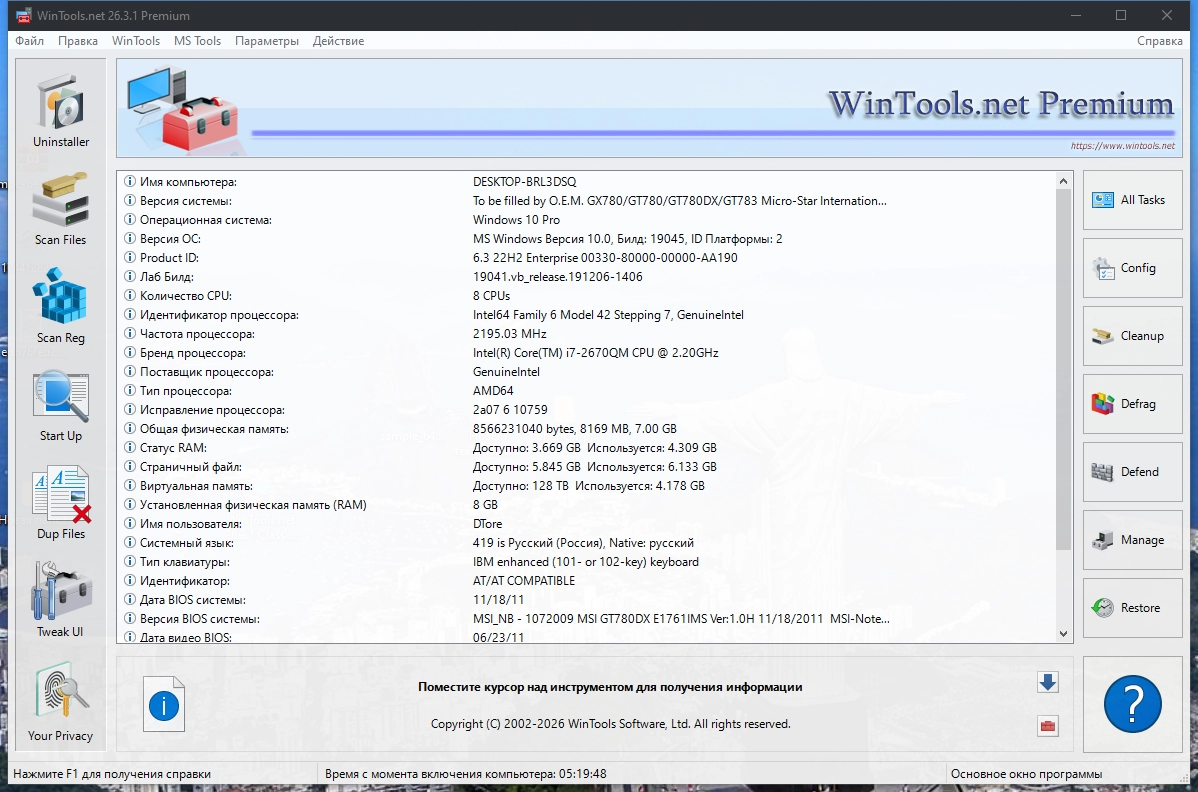Viewport: 1198px width, 792px height.
Task: Open the Config panel
Action: point(1132,268)
